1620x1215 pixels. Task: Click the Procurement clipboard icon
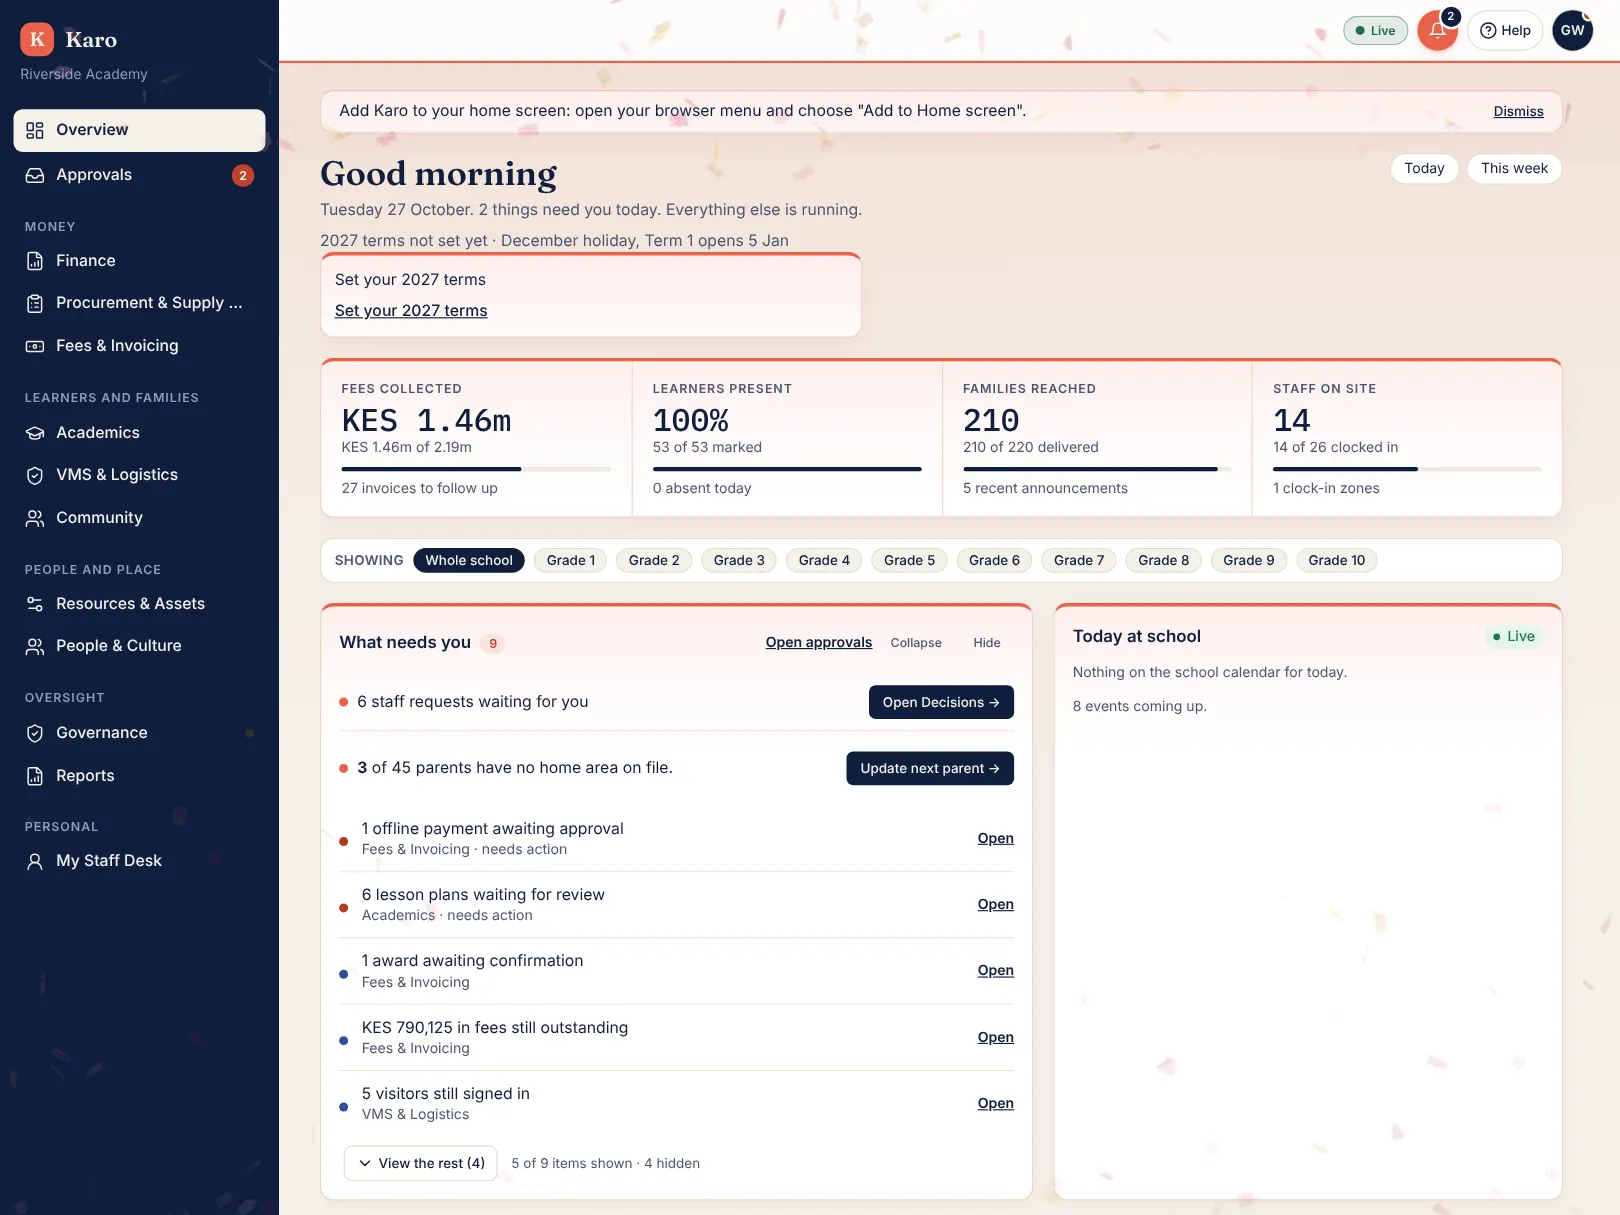click(x=35, y=303)
